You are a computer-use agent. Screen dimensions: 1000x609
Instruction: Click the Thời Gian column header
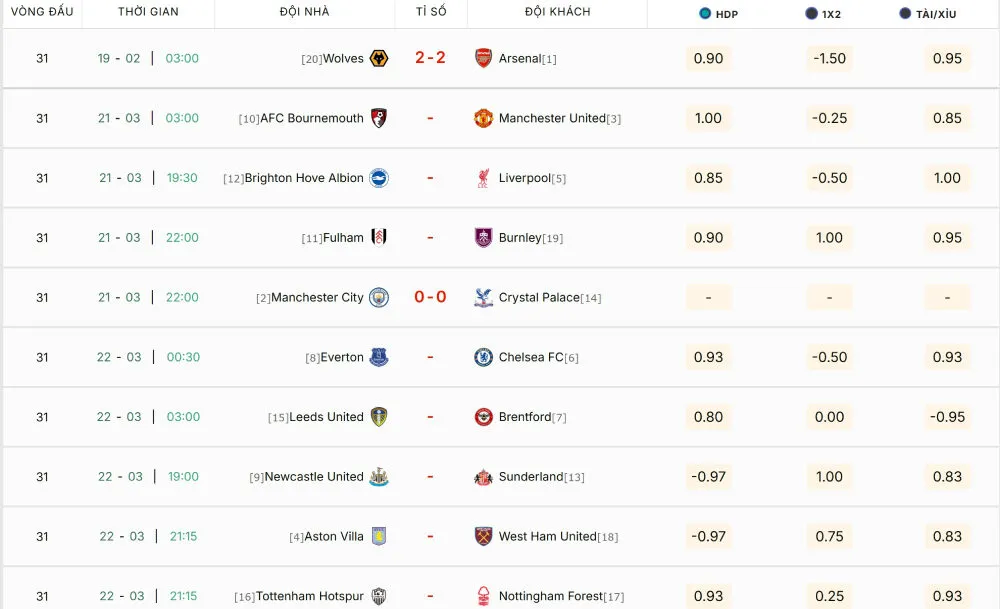148,12
